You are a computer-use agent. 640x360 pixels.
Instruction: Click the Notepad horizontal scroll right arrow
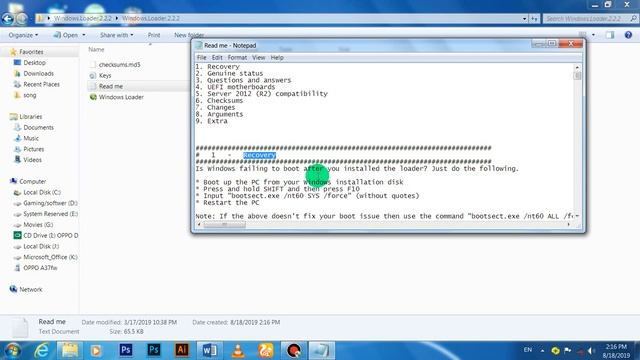point(569,224)
